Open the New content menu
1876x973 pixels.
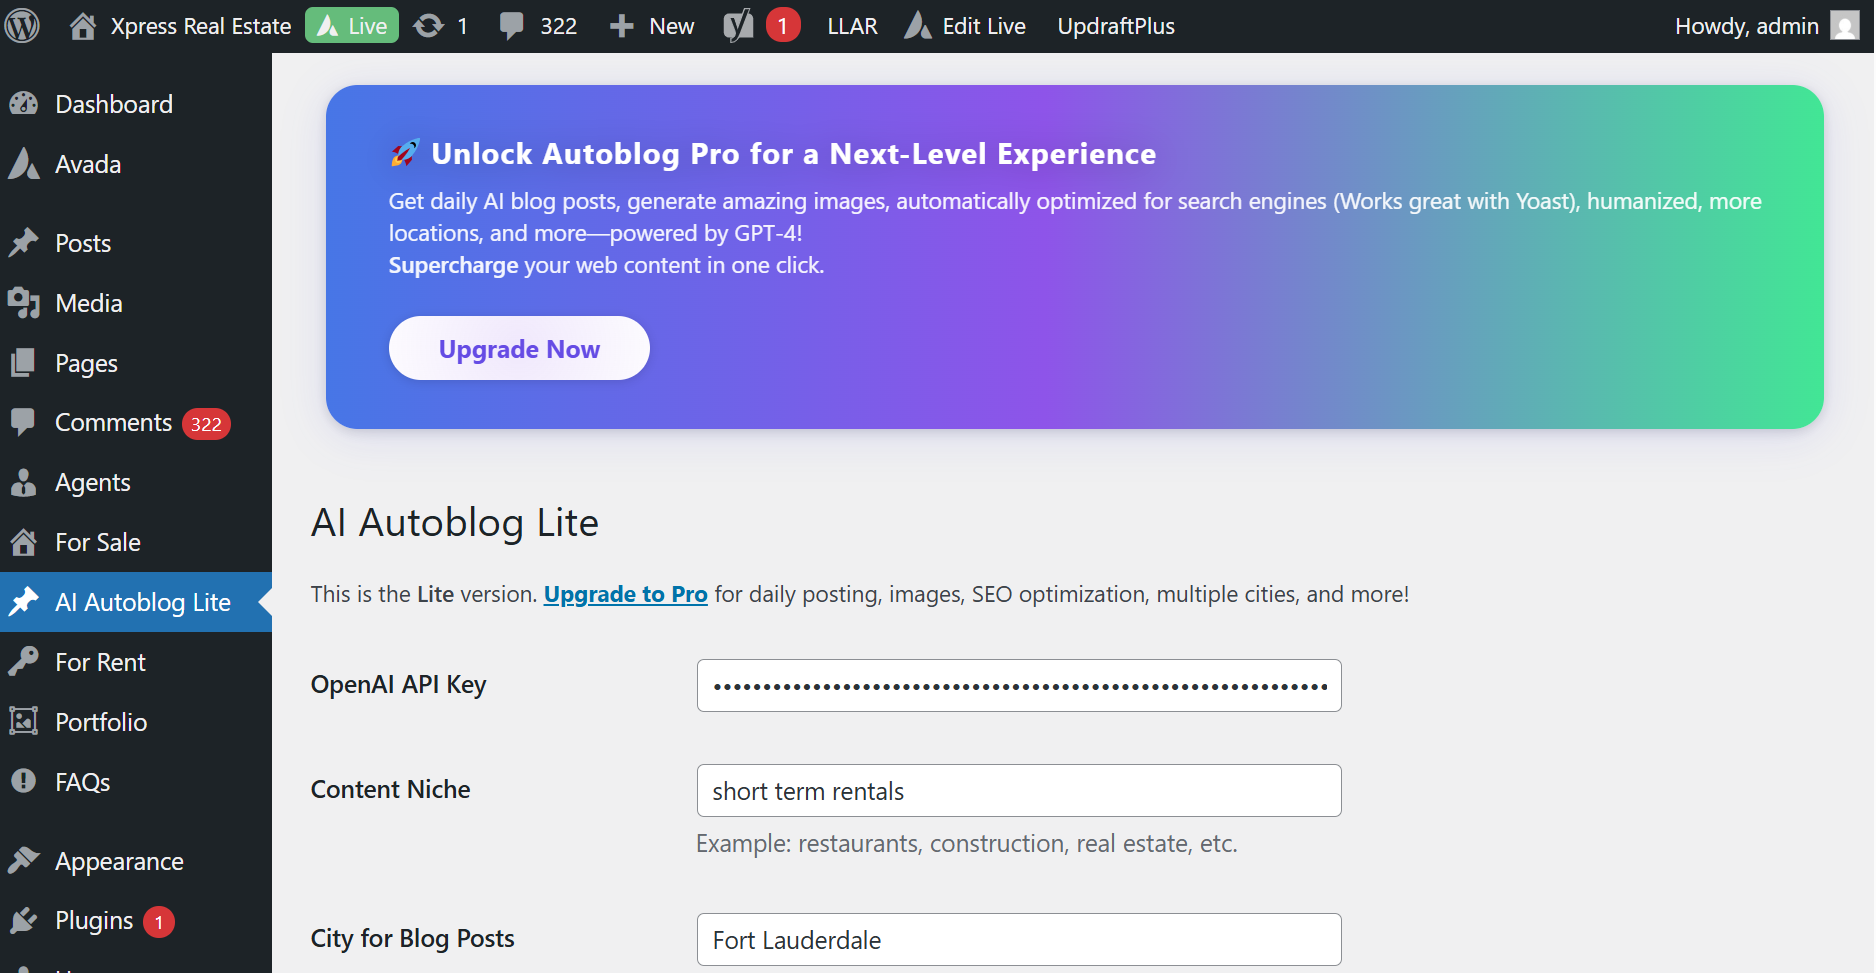point(671,26)
